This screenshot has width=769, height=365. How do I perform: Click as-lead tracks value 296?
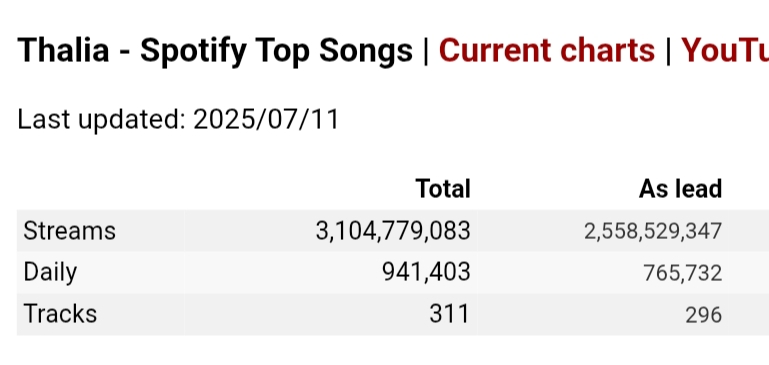pos(704,315)
